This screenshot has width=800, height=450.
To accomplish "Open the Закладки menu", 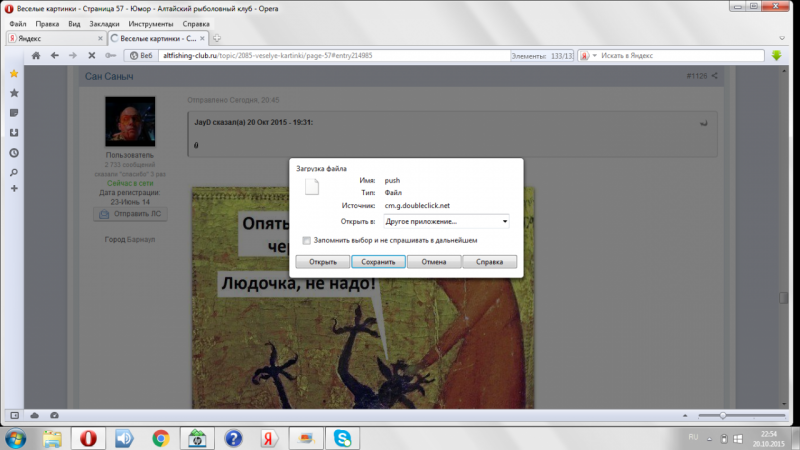I will (104, 24).
